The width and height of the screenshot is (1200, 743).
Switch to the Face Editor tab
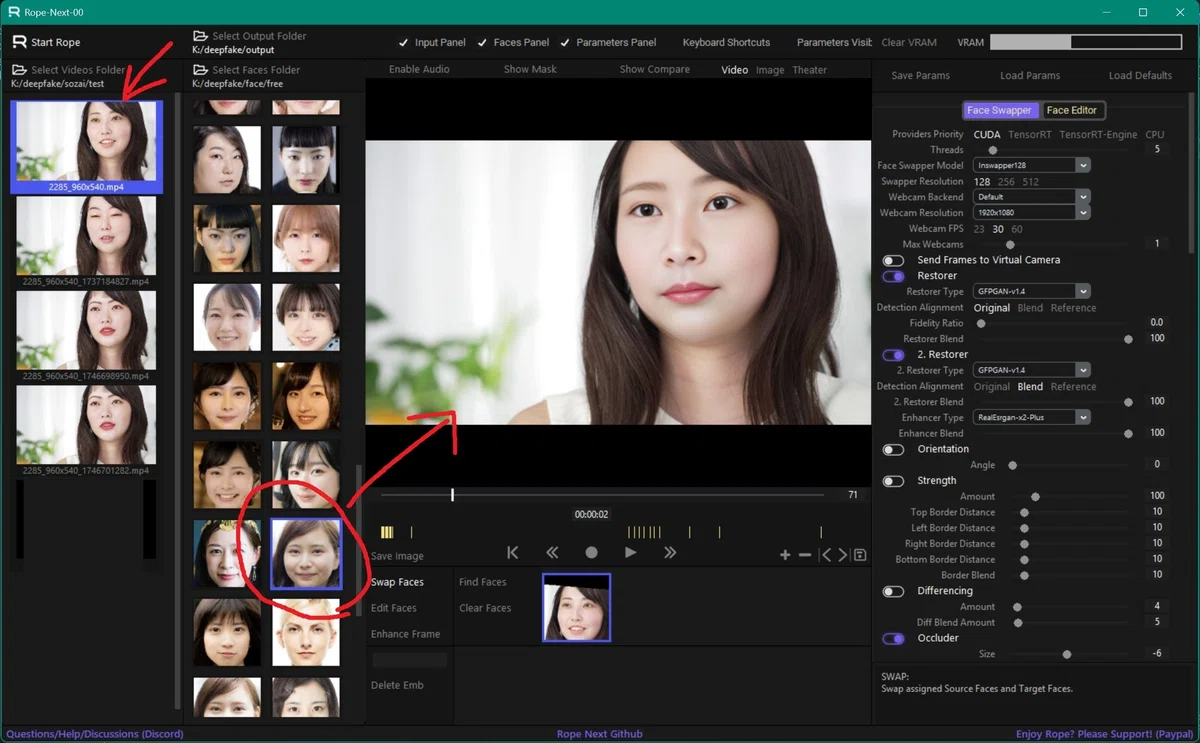(x=1071, y=110)
